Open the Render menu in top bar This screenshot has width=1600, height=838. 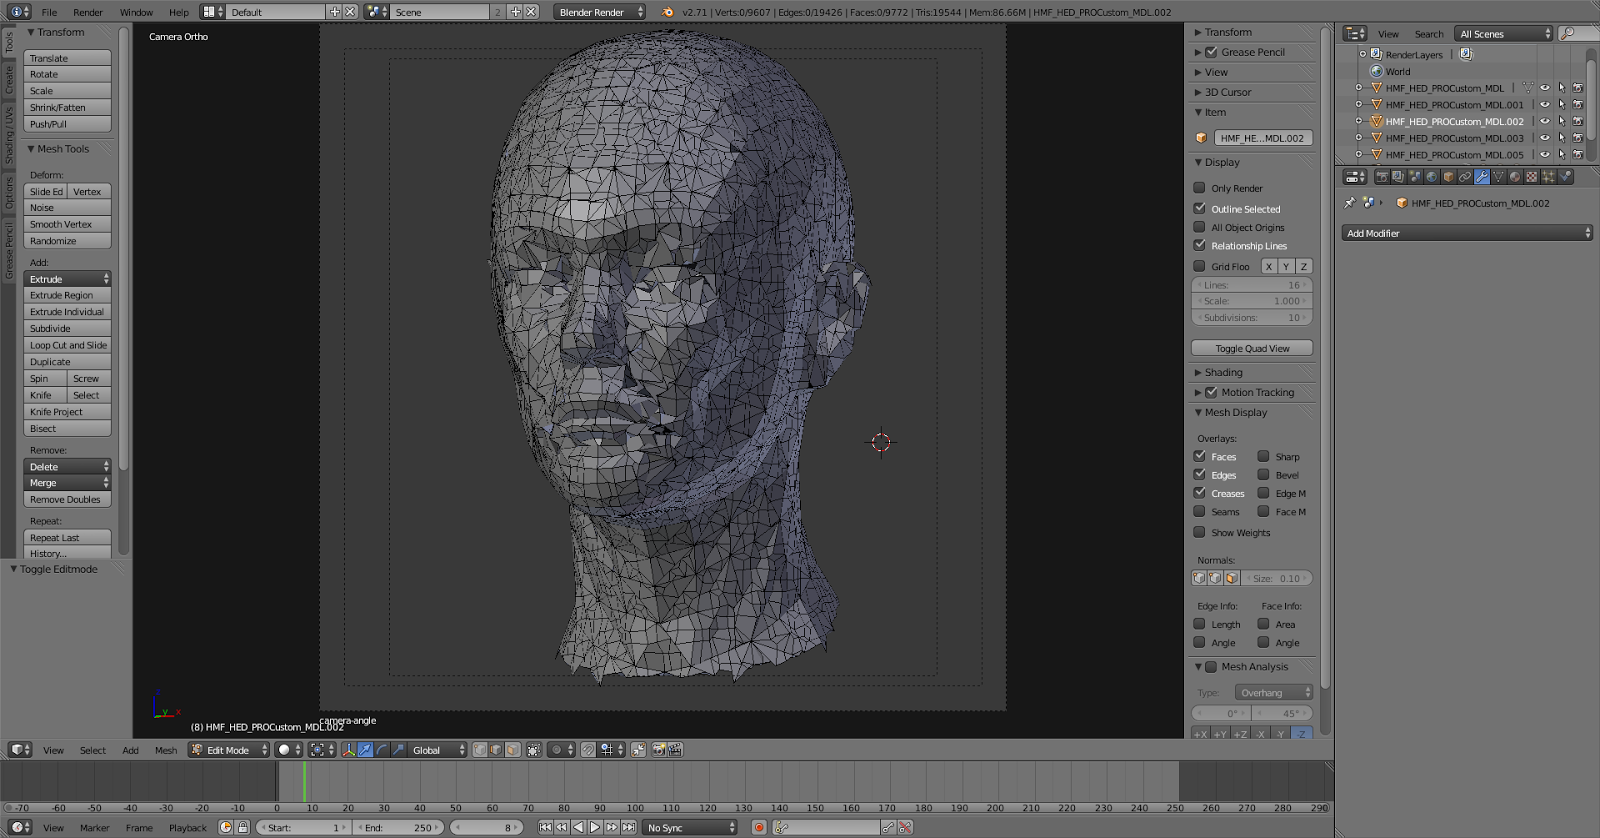(88, 12)
